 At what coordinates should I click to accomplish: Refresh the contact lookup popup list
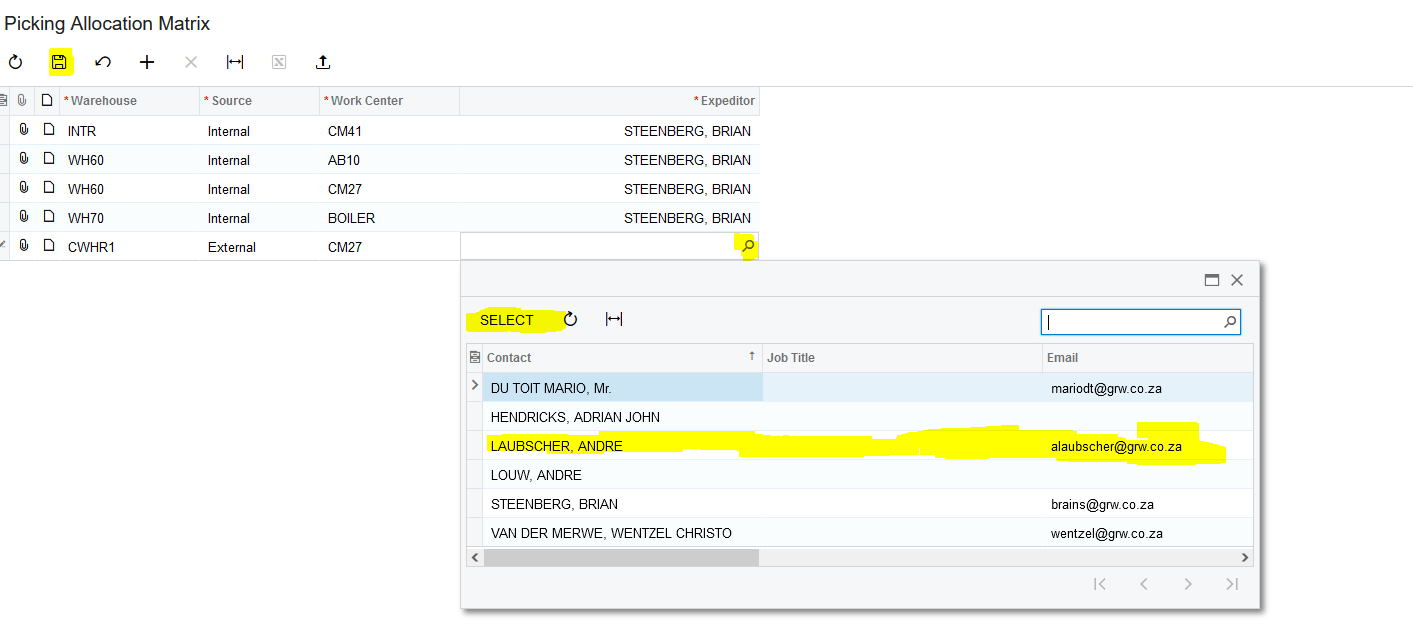point(571,319)
